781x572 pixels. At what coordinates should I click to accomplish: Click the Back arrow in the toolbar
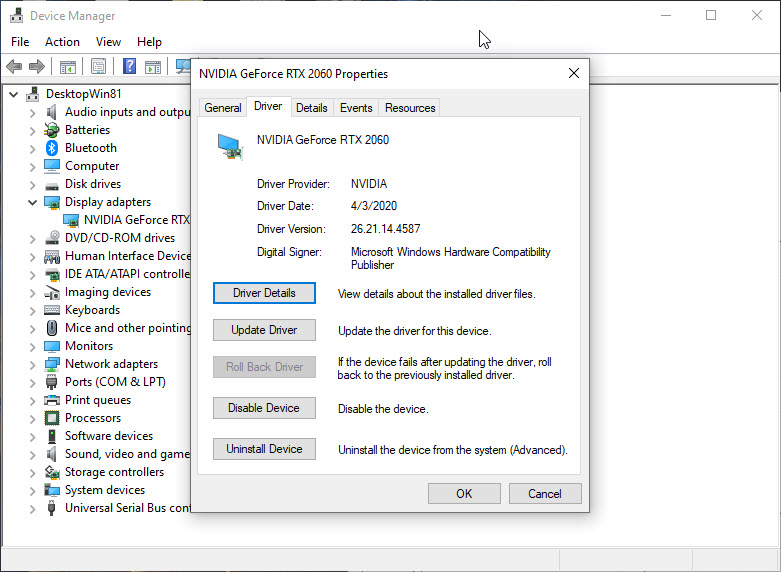click(14, 66)
